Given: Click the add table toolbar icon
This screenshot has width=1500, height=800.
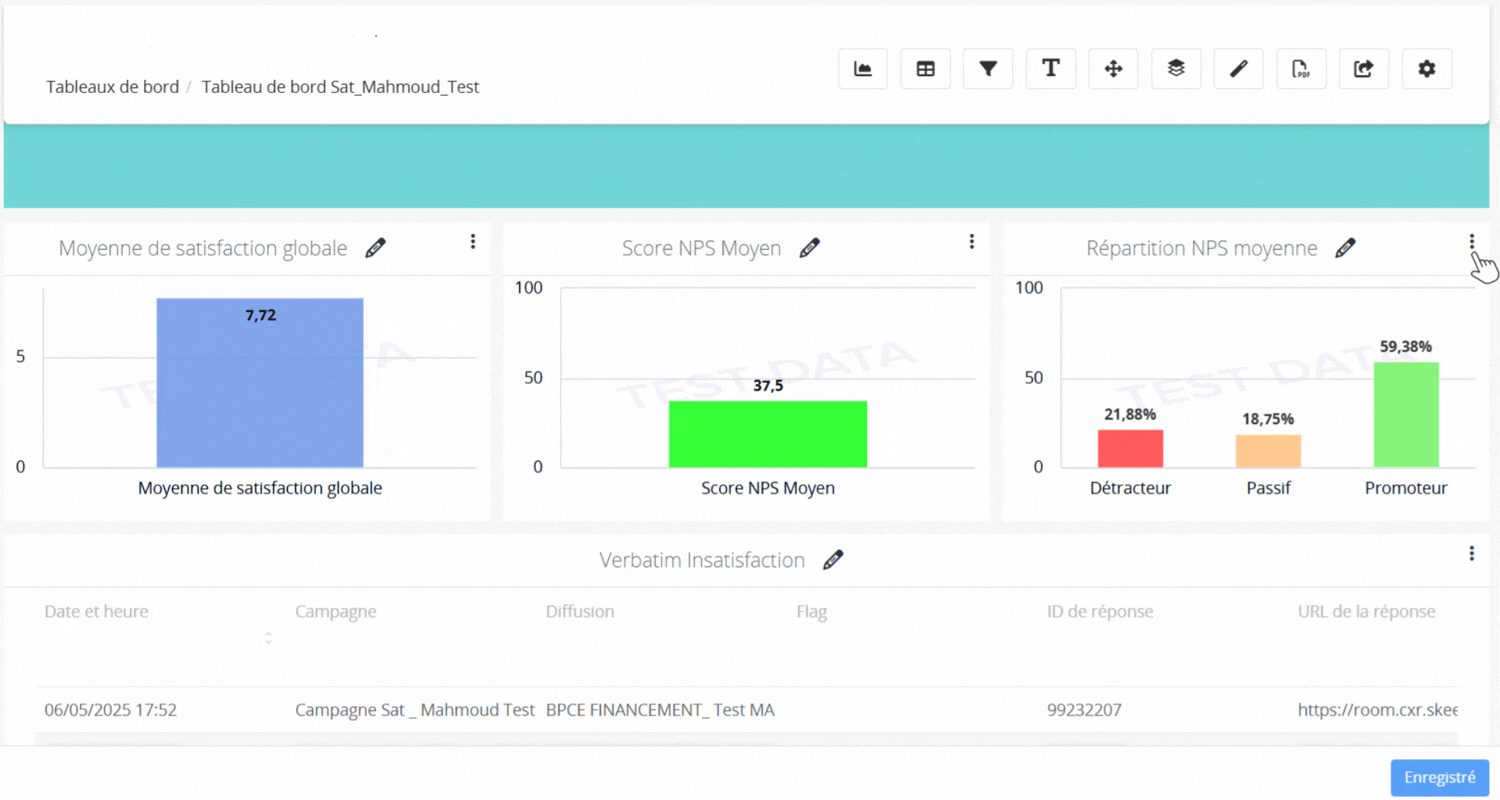Looking at the screenshot, I should [925, 69].
